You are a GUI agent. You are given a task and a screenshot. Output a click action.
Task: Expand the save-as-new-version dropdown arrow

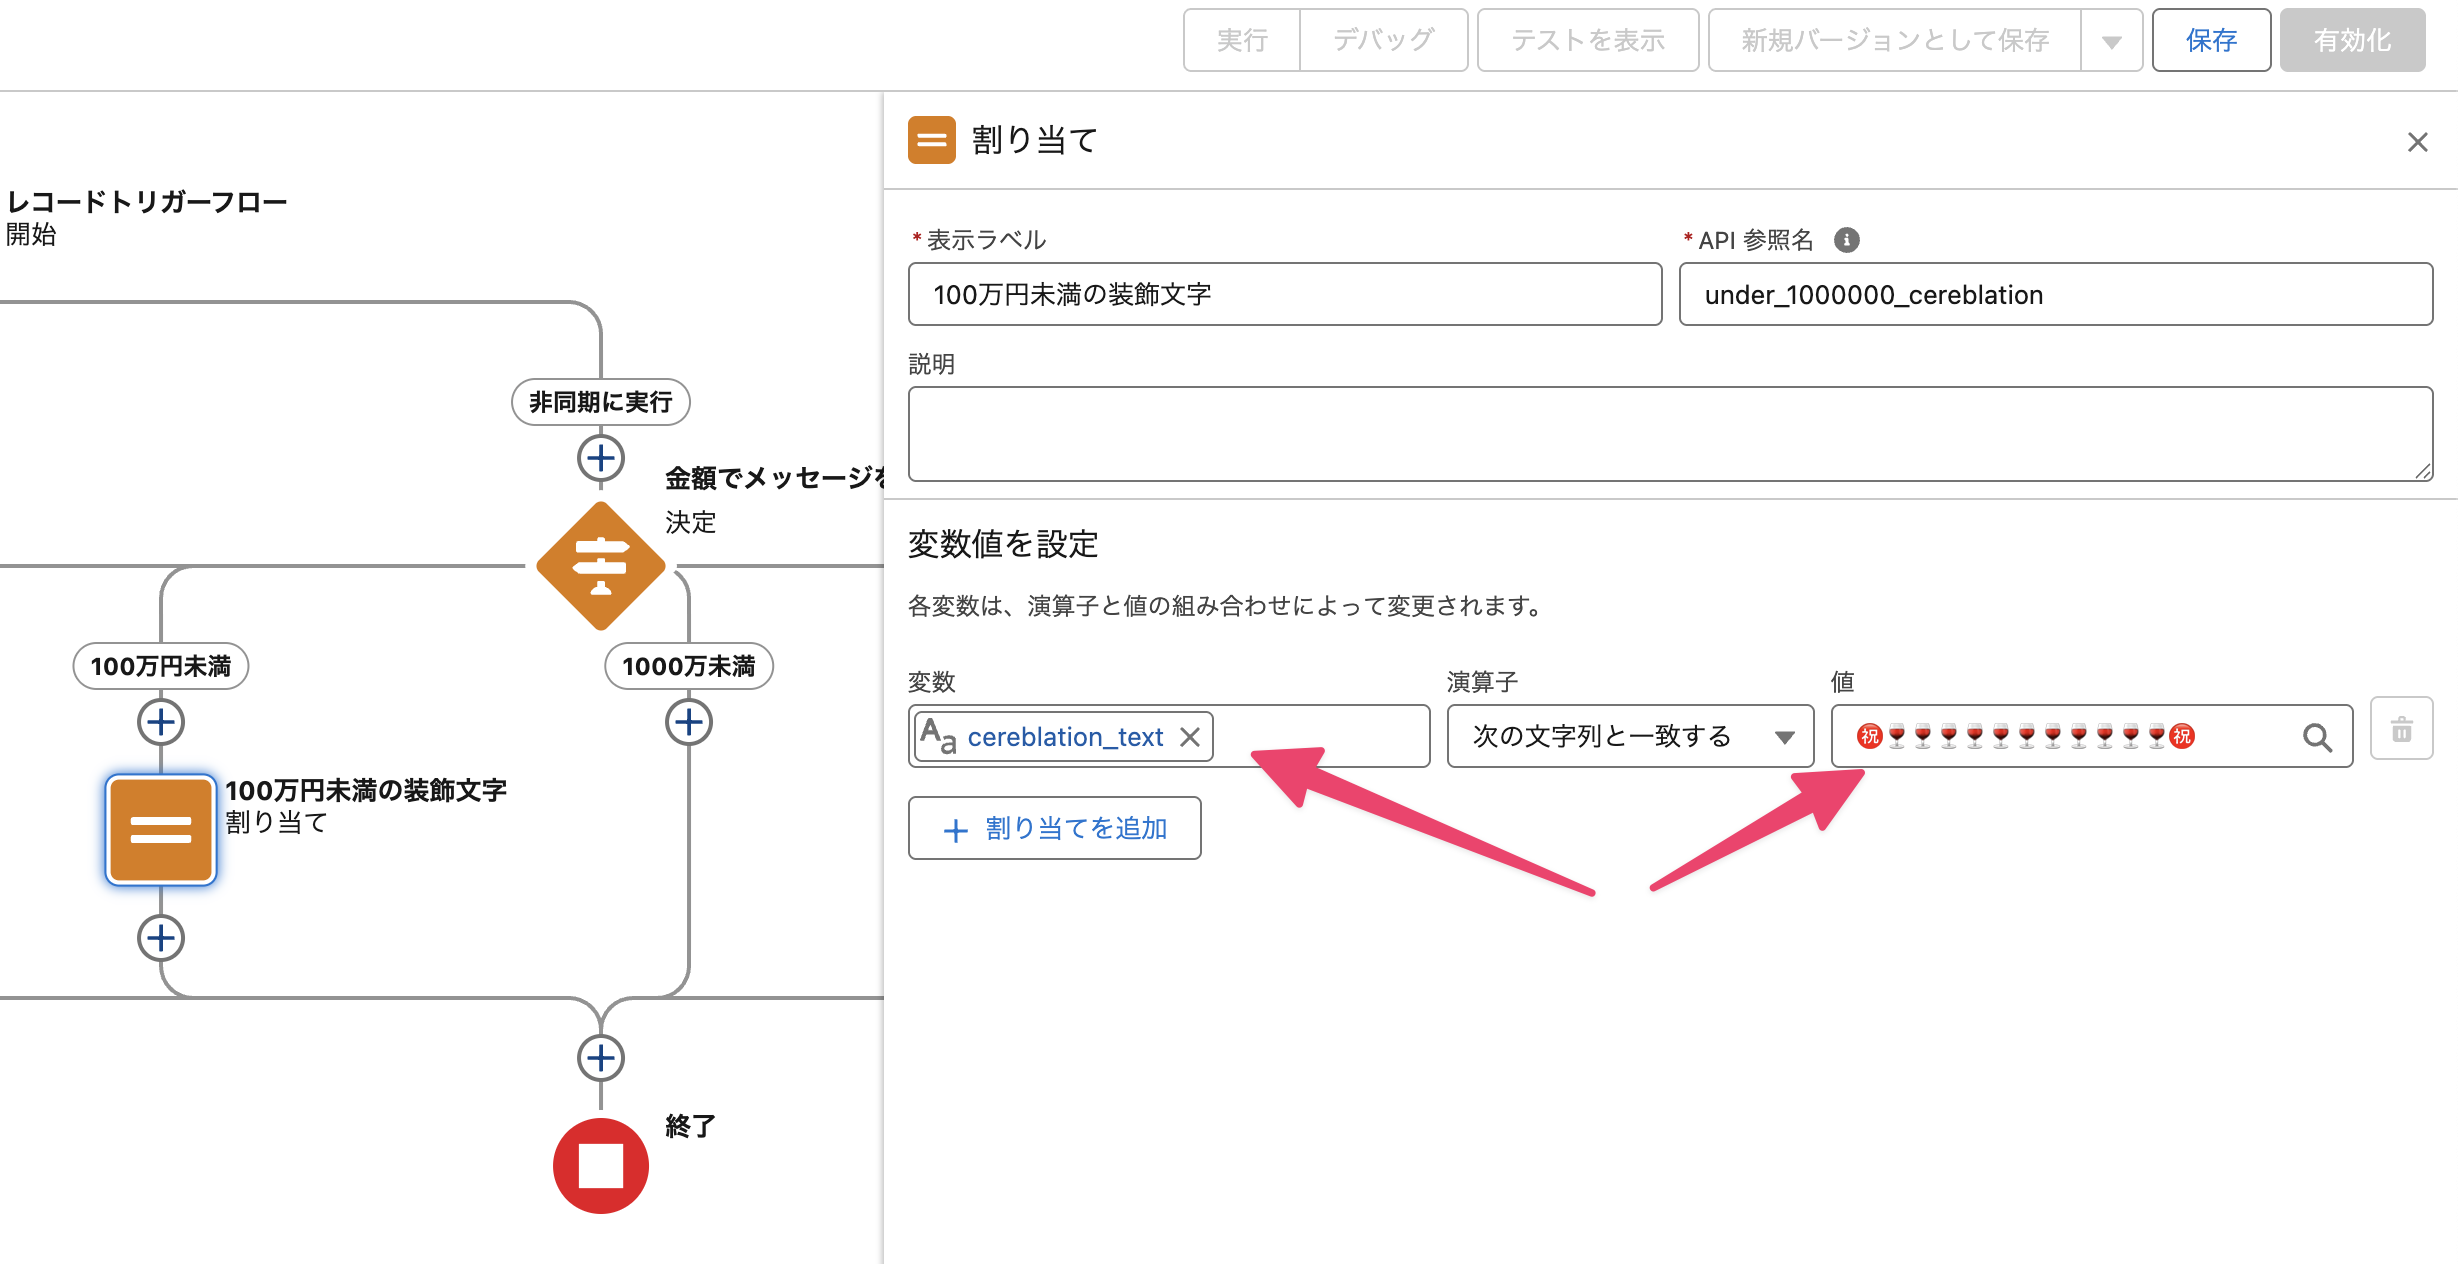[2111, 42]
